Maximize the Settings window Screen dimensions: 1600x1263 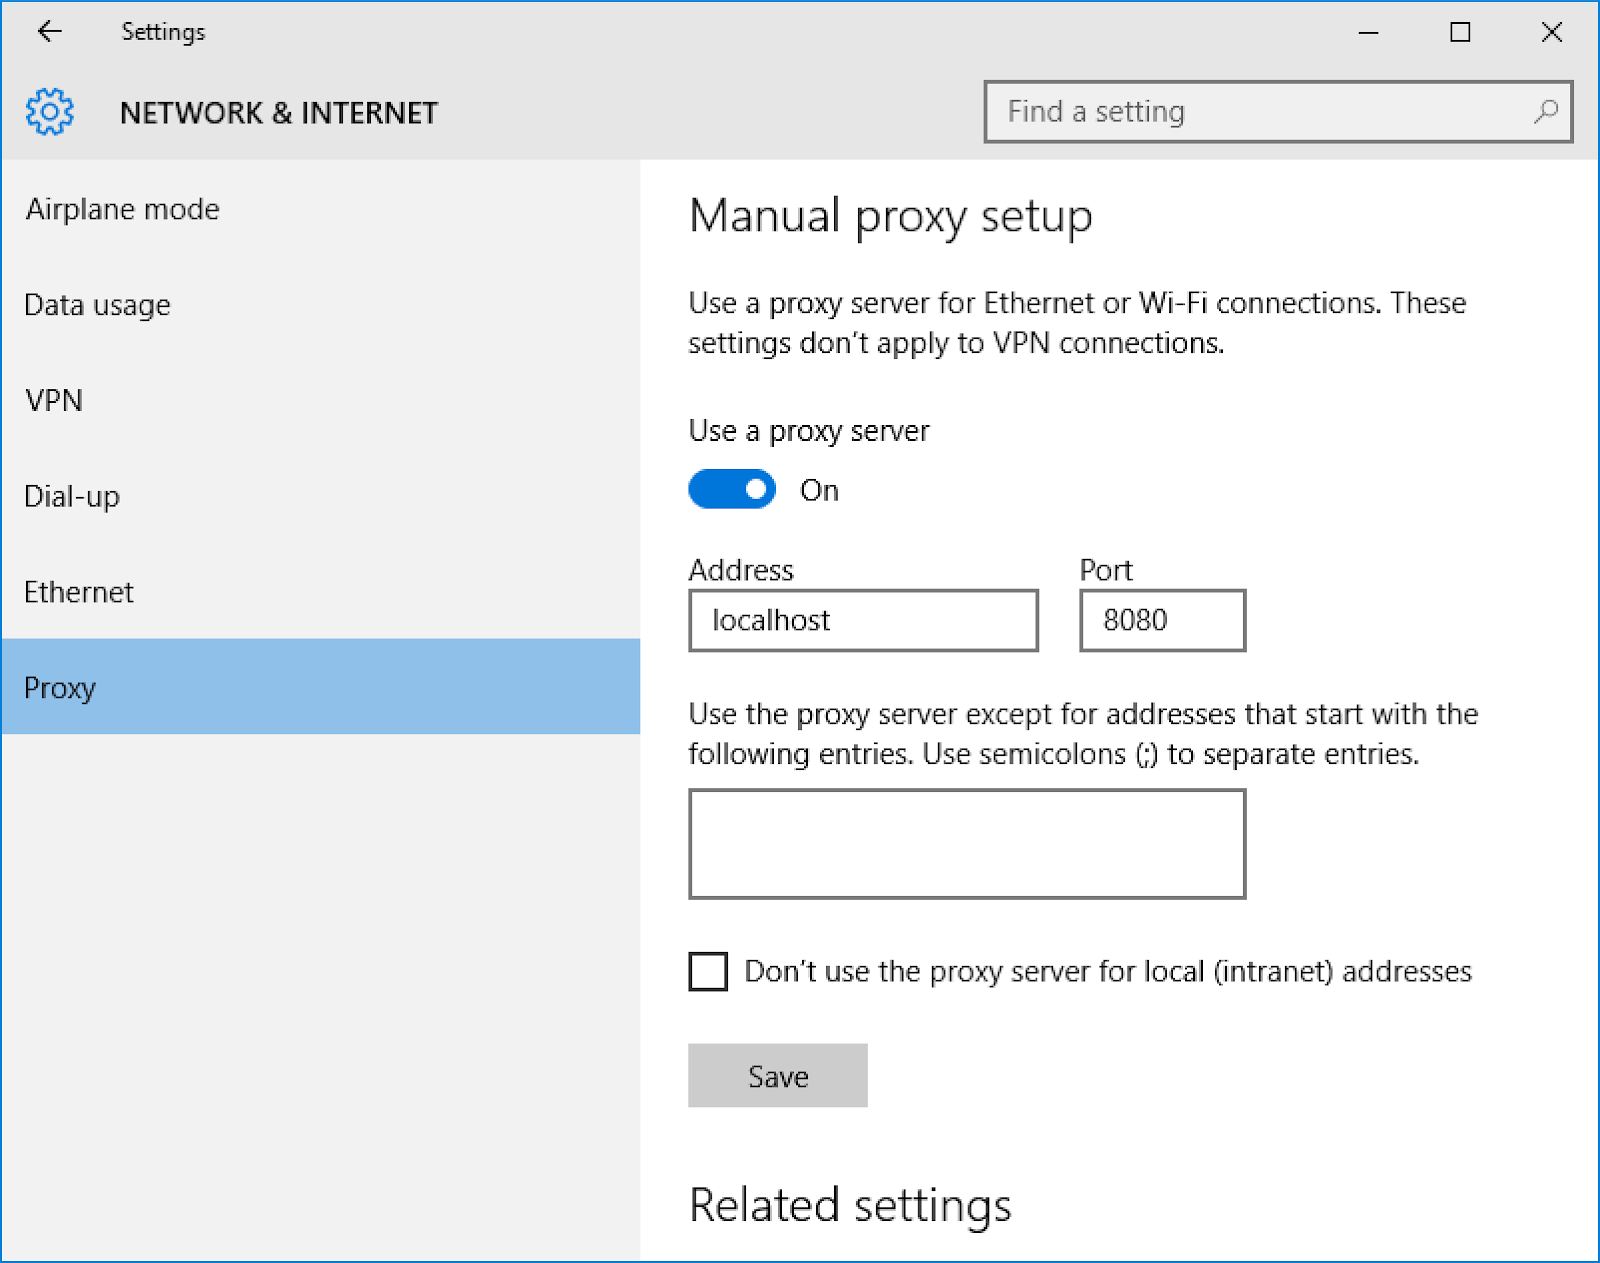(x=1460, y=32)
